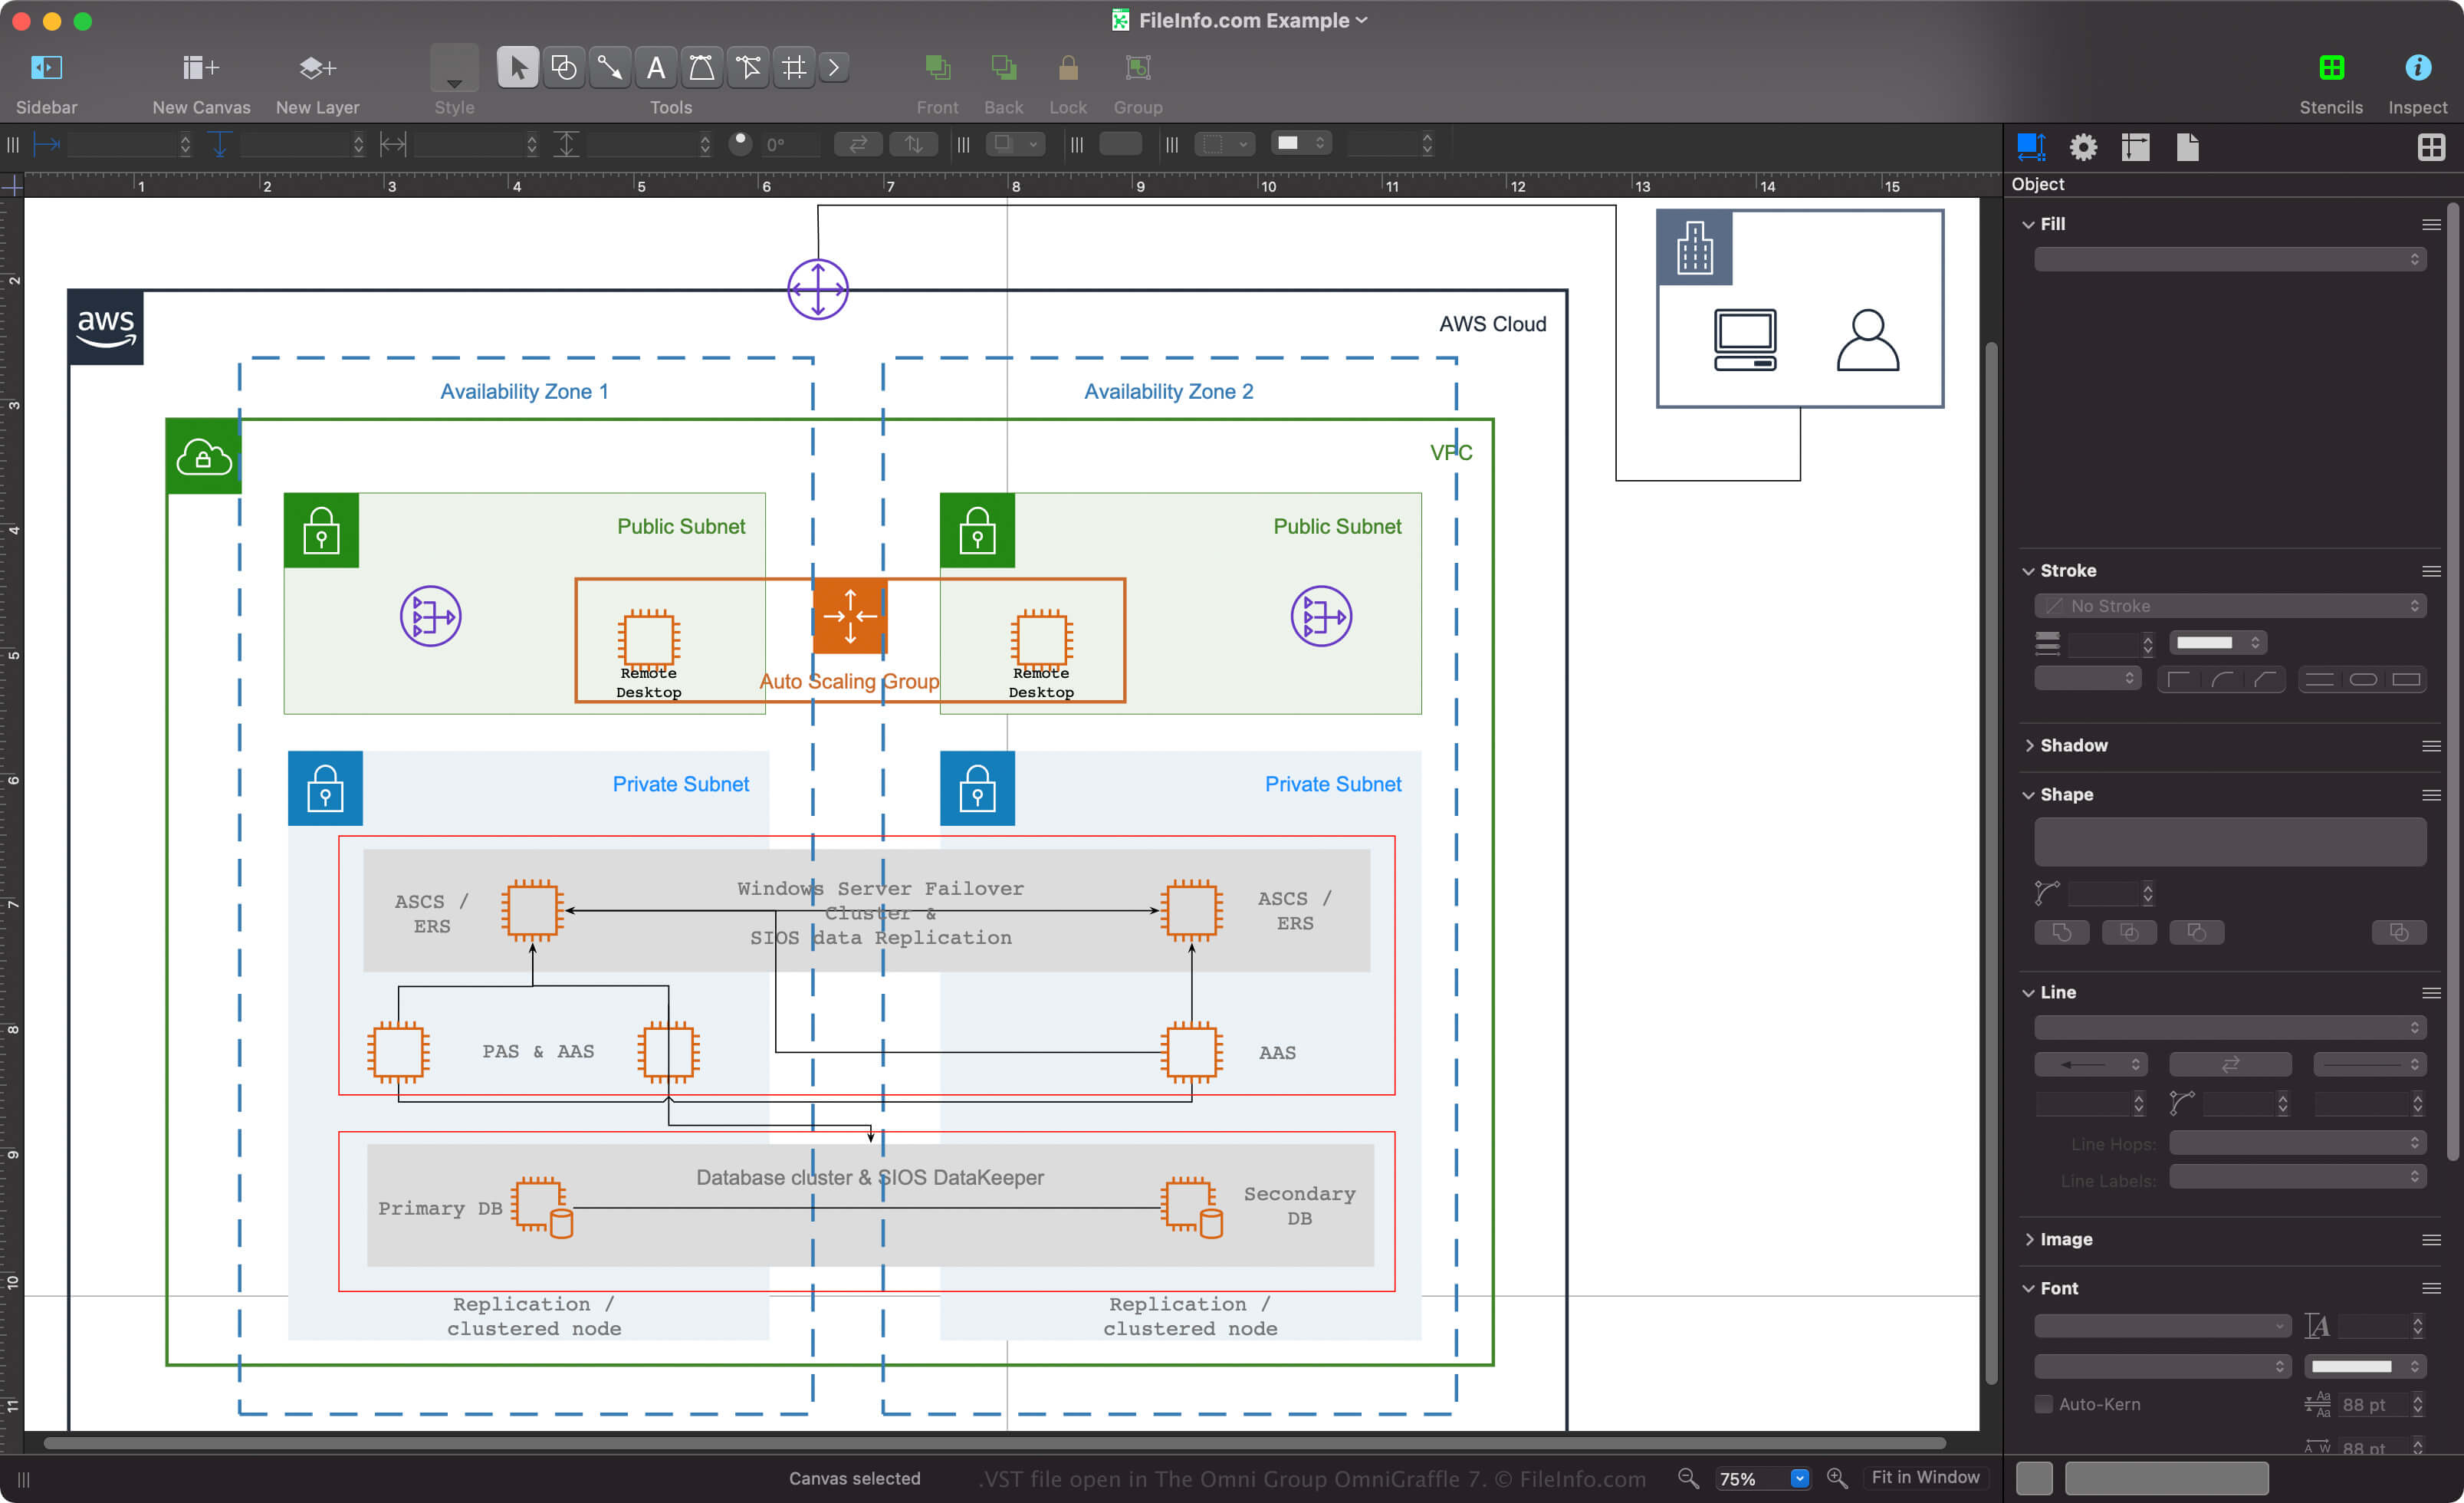
Task: Open the Fill section options menu
Action: point(2431,224)
